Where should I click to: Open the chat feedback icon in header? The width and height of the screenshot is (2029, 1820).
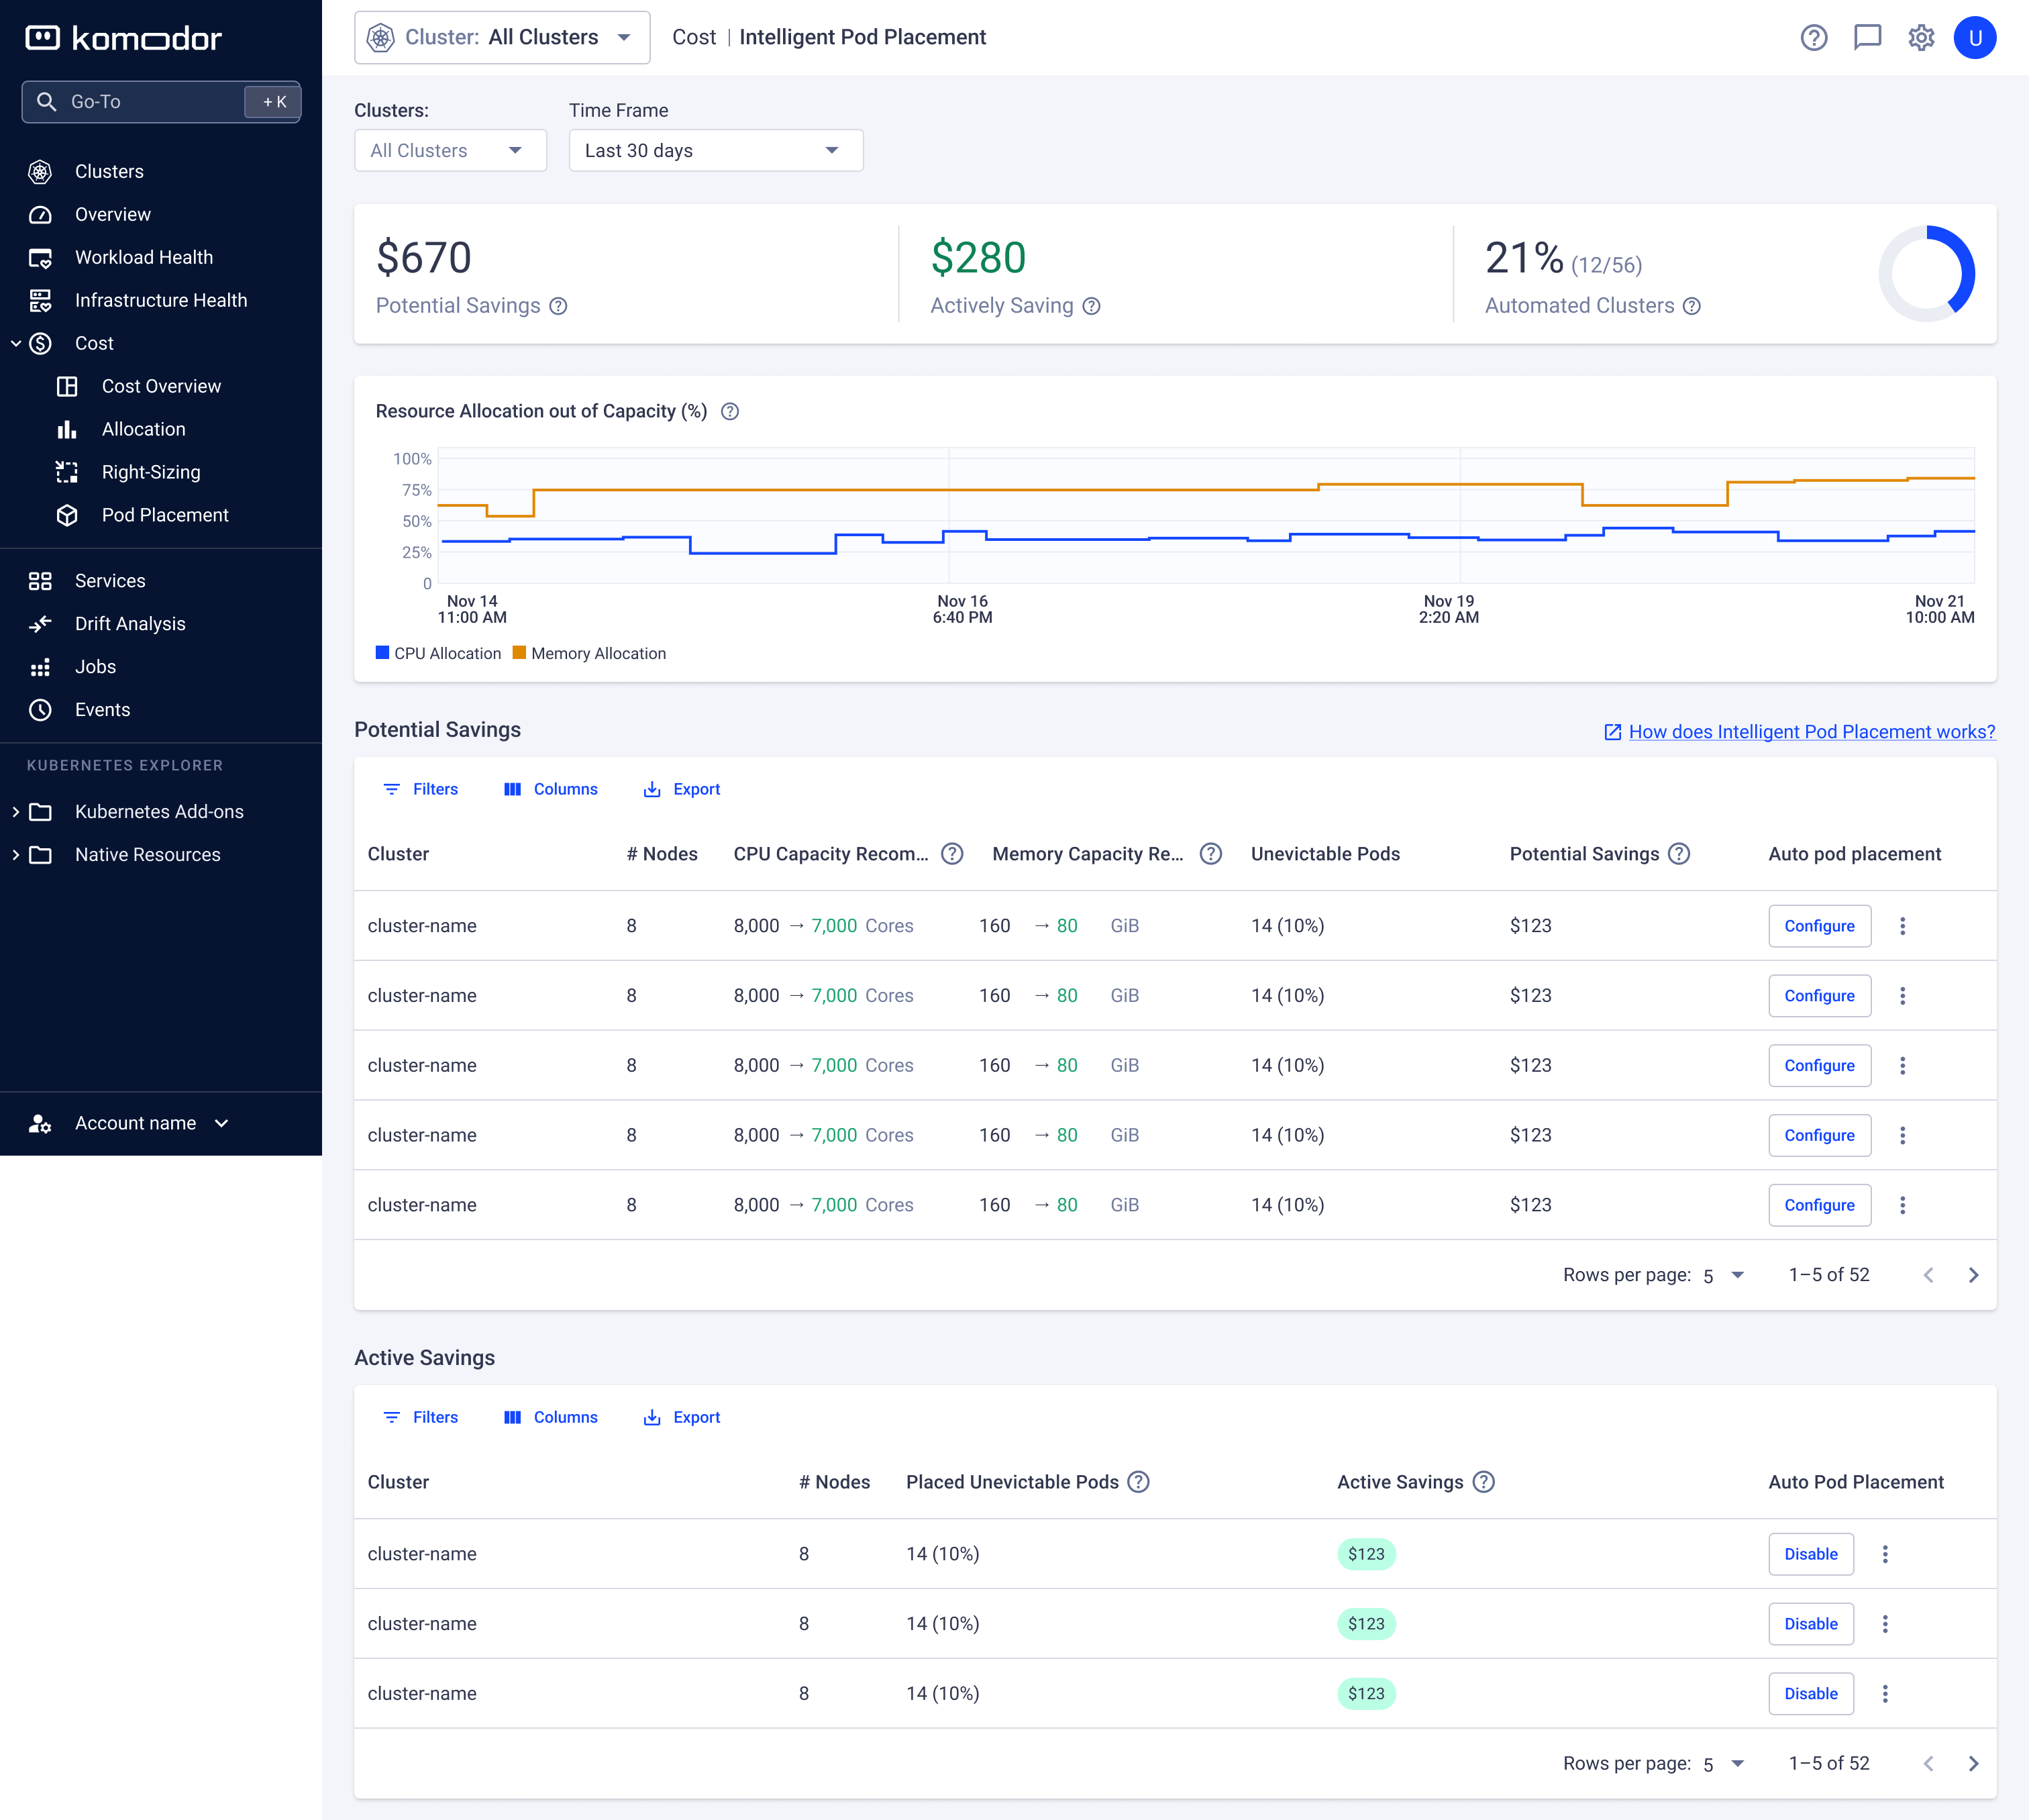(x=1867, y=38)
